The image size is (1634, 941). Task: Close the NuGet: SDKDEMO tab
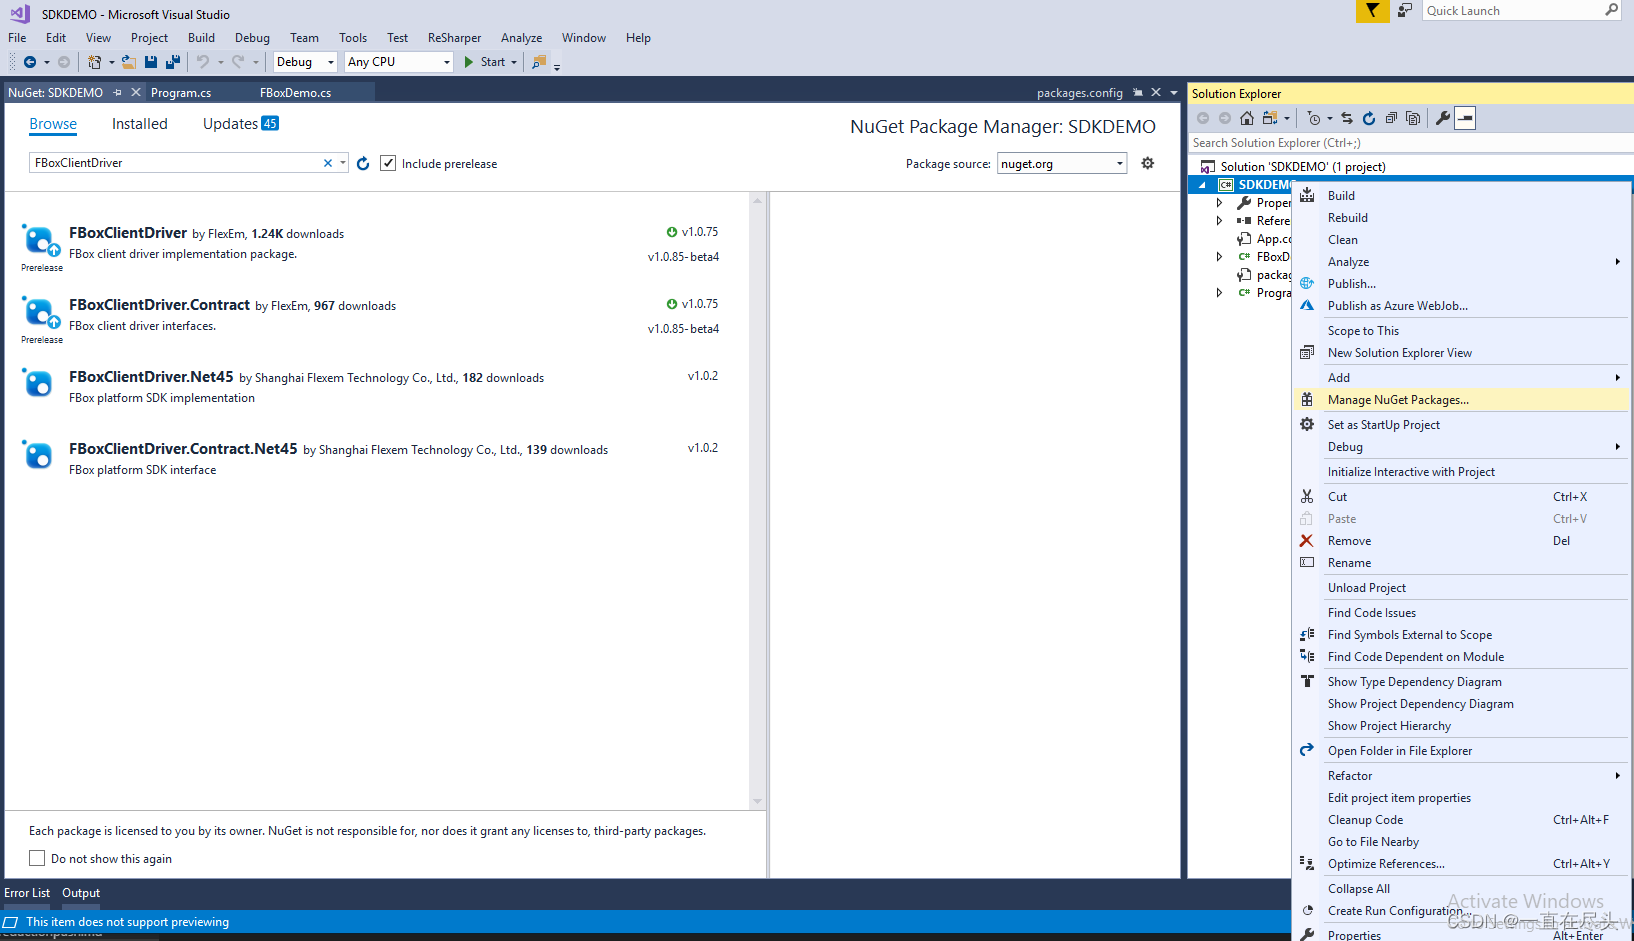pos(136,92)
